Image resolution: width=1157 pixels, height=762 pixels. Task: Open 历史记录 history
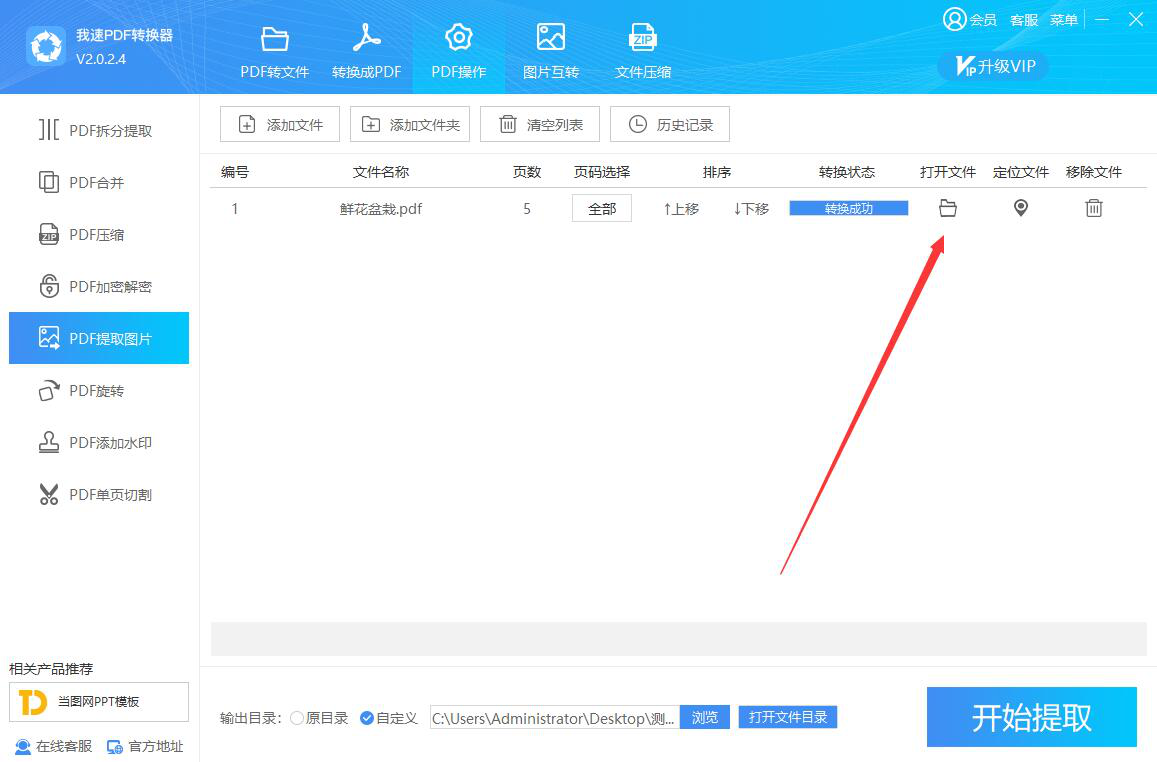pyautogui.click(x=670, y=124)
